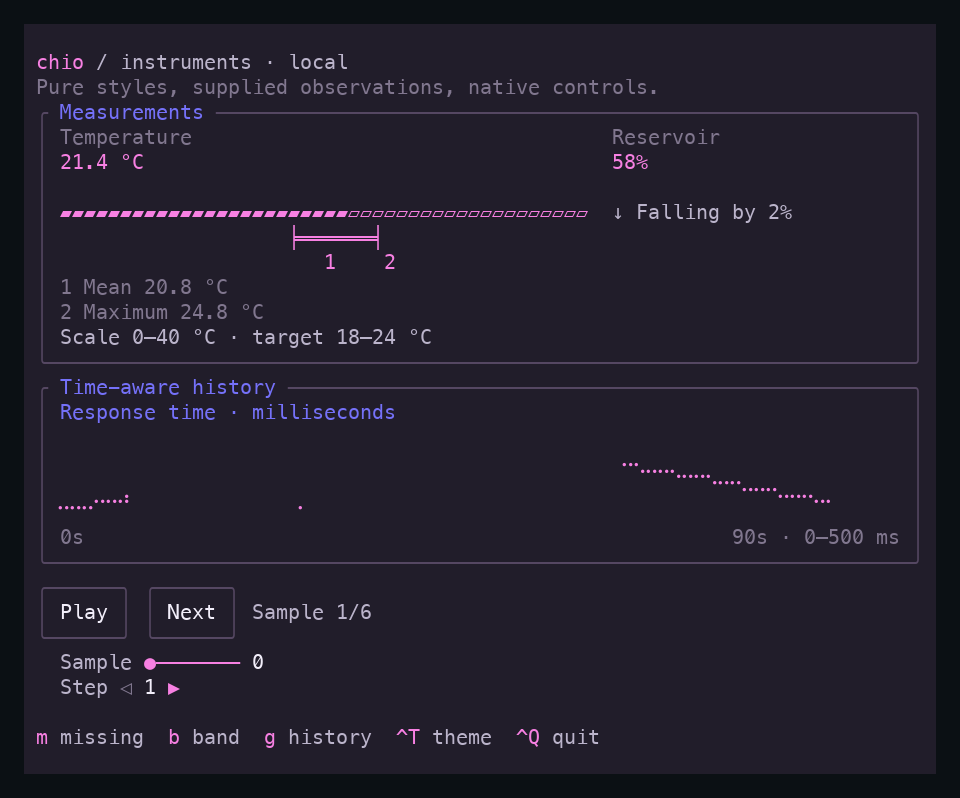
Task: Click the temperature gauge bar
Action: (x=324, y=214)
